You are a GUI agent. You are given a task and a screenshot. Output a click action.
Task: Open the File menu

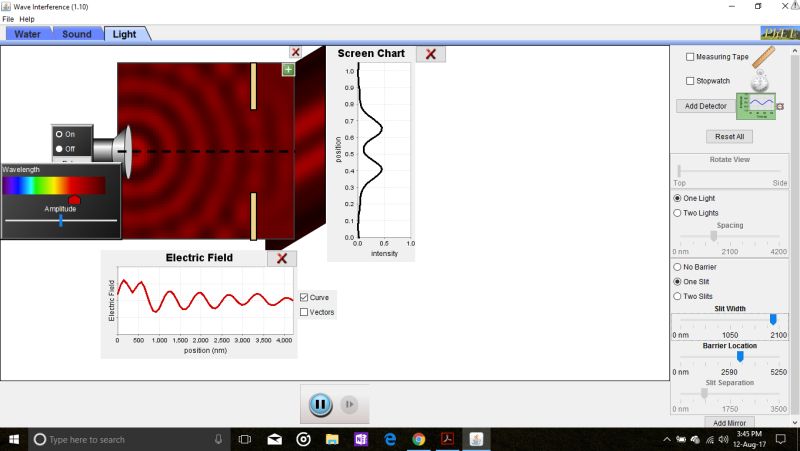pos(8,19)
